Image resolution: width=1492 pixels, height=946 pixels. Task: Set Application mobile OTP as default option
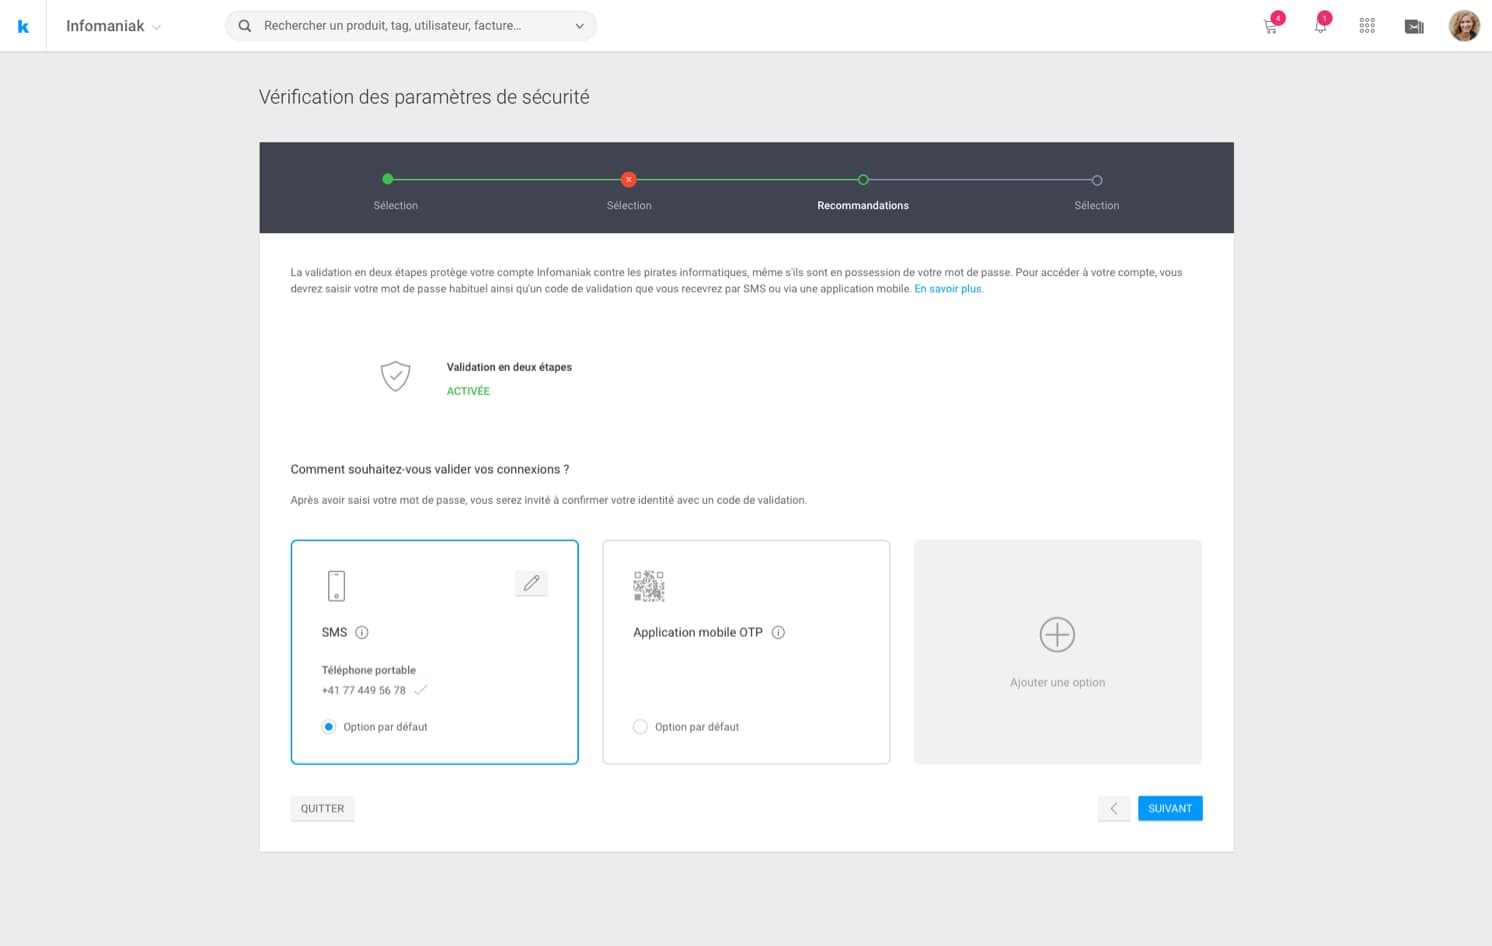pos(640,727)
